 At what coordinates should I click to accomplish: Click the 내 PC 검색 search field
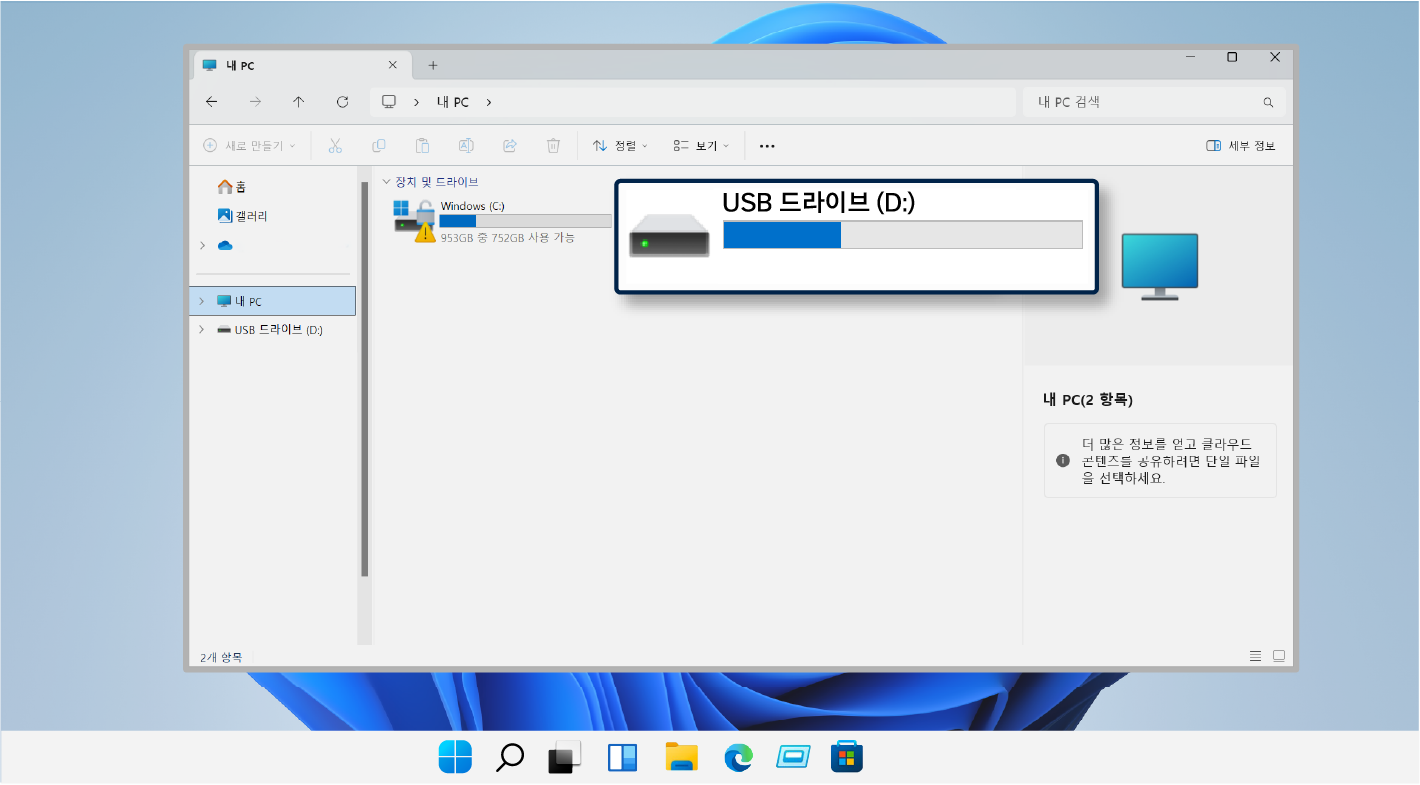click(1145, 102)
